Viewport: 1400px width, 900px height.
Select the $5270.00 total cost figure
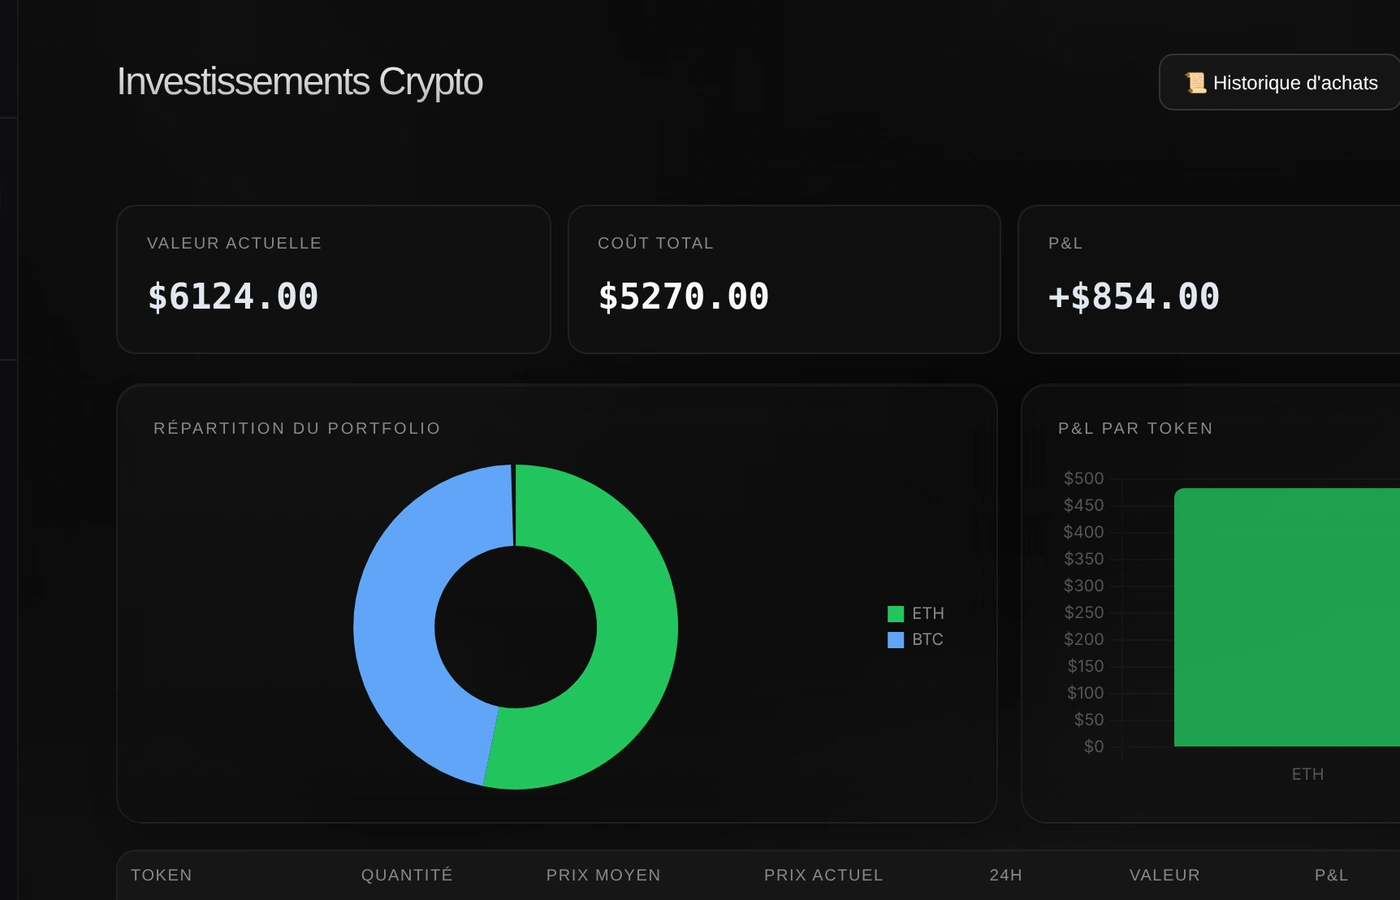pyautogui.click(x=684, y=297)
